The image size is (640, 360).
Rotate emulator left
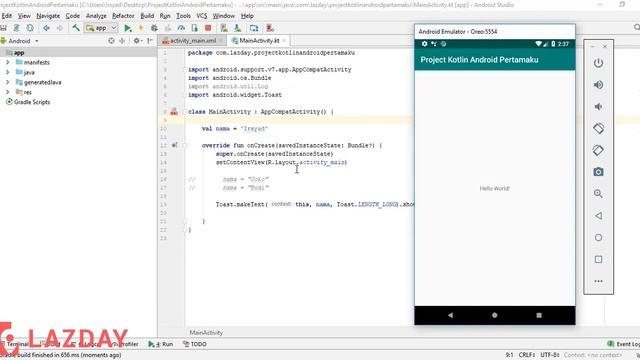coord(598,129)
